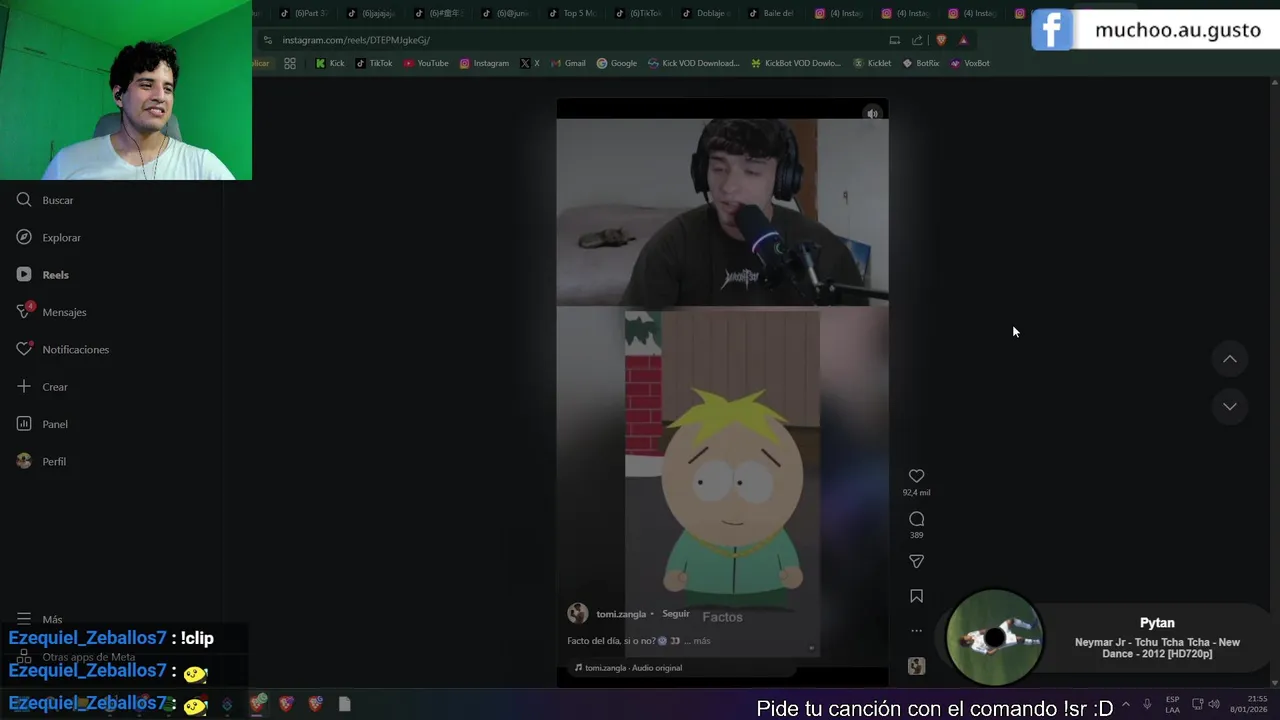
Task: Select Reels in the sidebar
Action: 43,274
